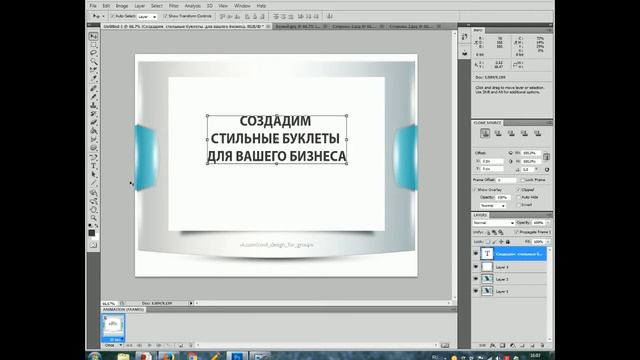The width and height of the screenshot is (640, 360).
Task: Click the link layers icon
Action: (482, 346)
